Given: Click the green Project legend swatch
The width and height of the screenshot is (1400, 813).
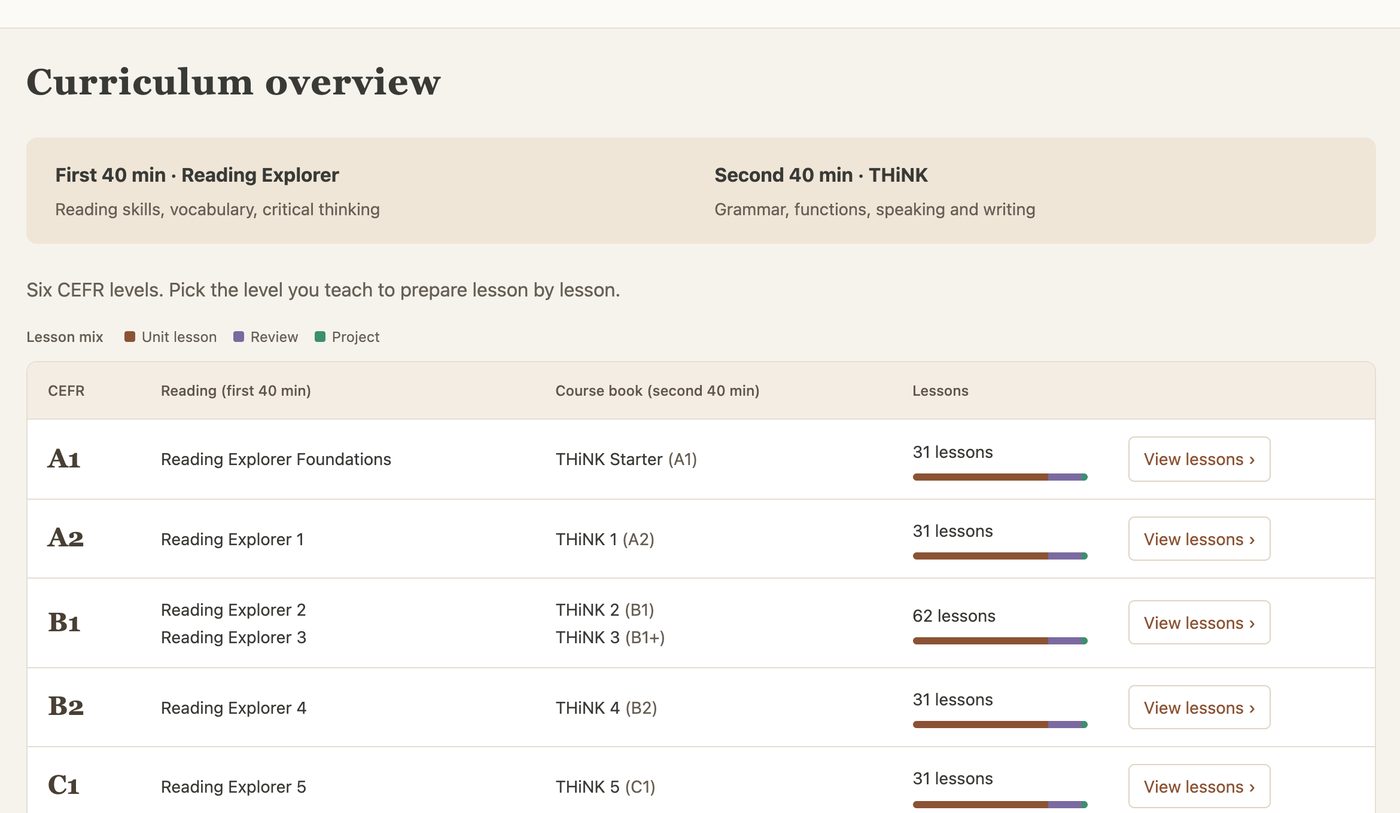Looking at the screenshot, I should pyautogui.click(x=320, y=337).
